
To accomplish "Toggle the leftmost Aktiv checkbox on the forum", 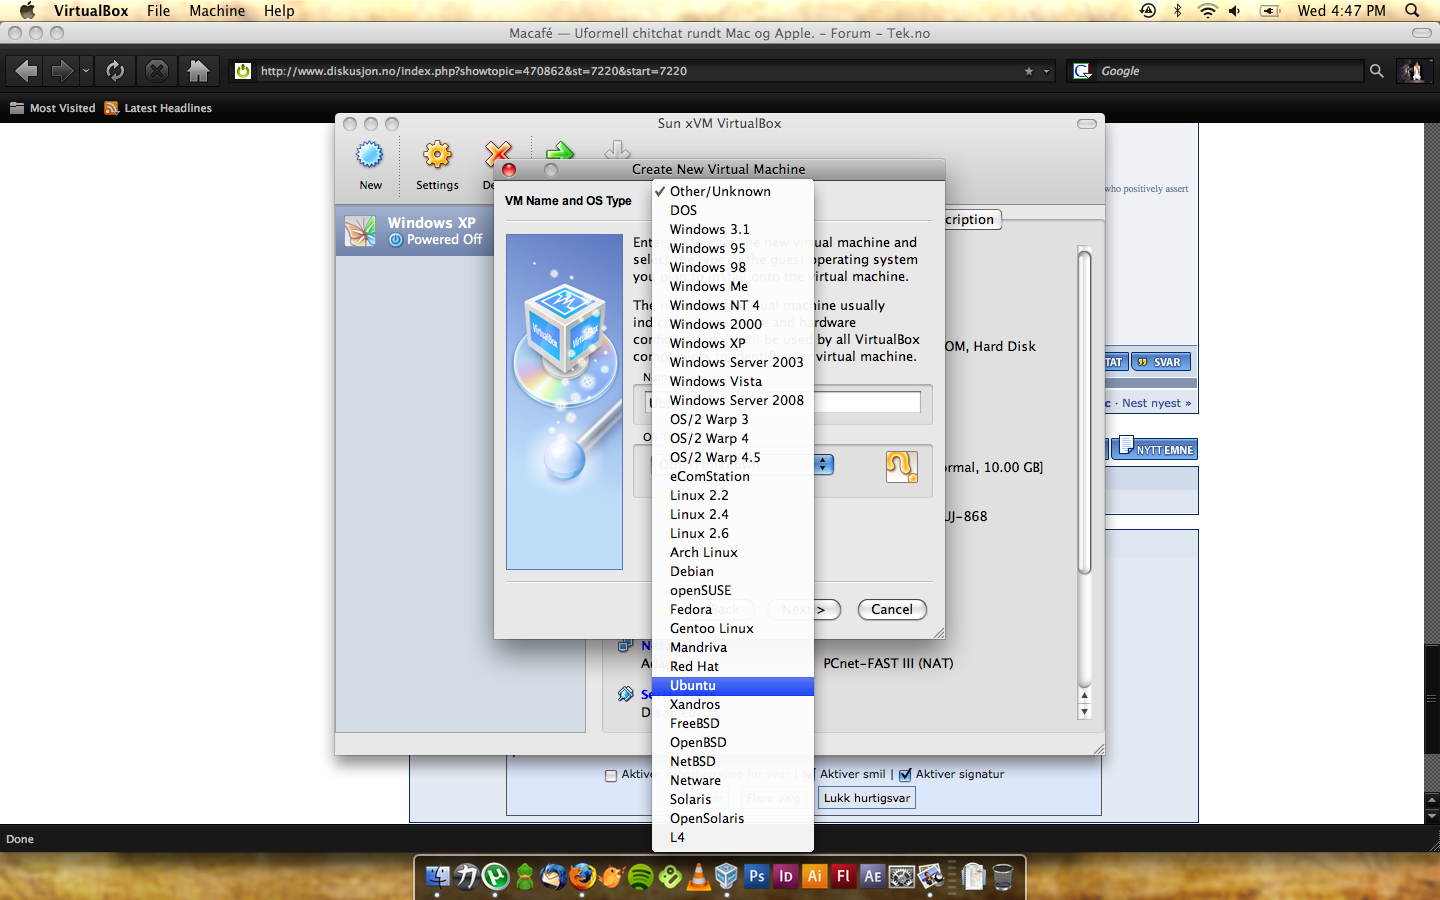I will [x=611, y=776].
